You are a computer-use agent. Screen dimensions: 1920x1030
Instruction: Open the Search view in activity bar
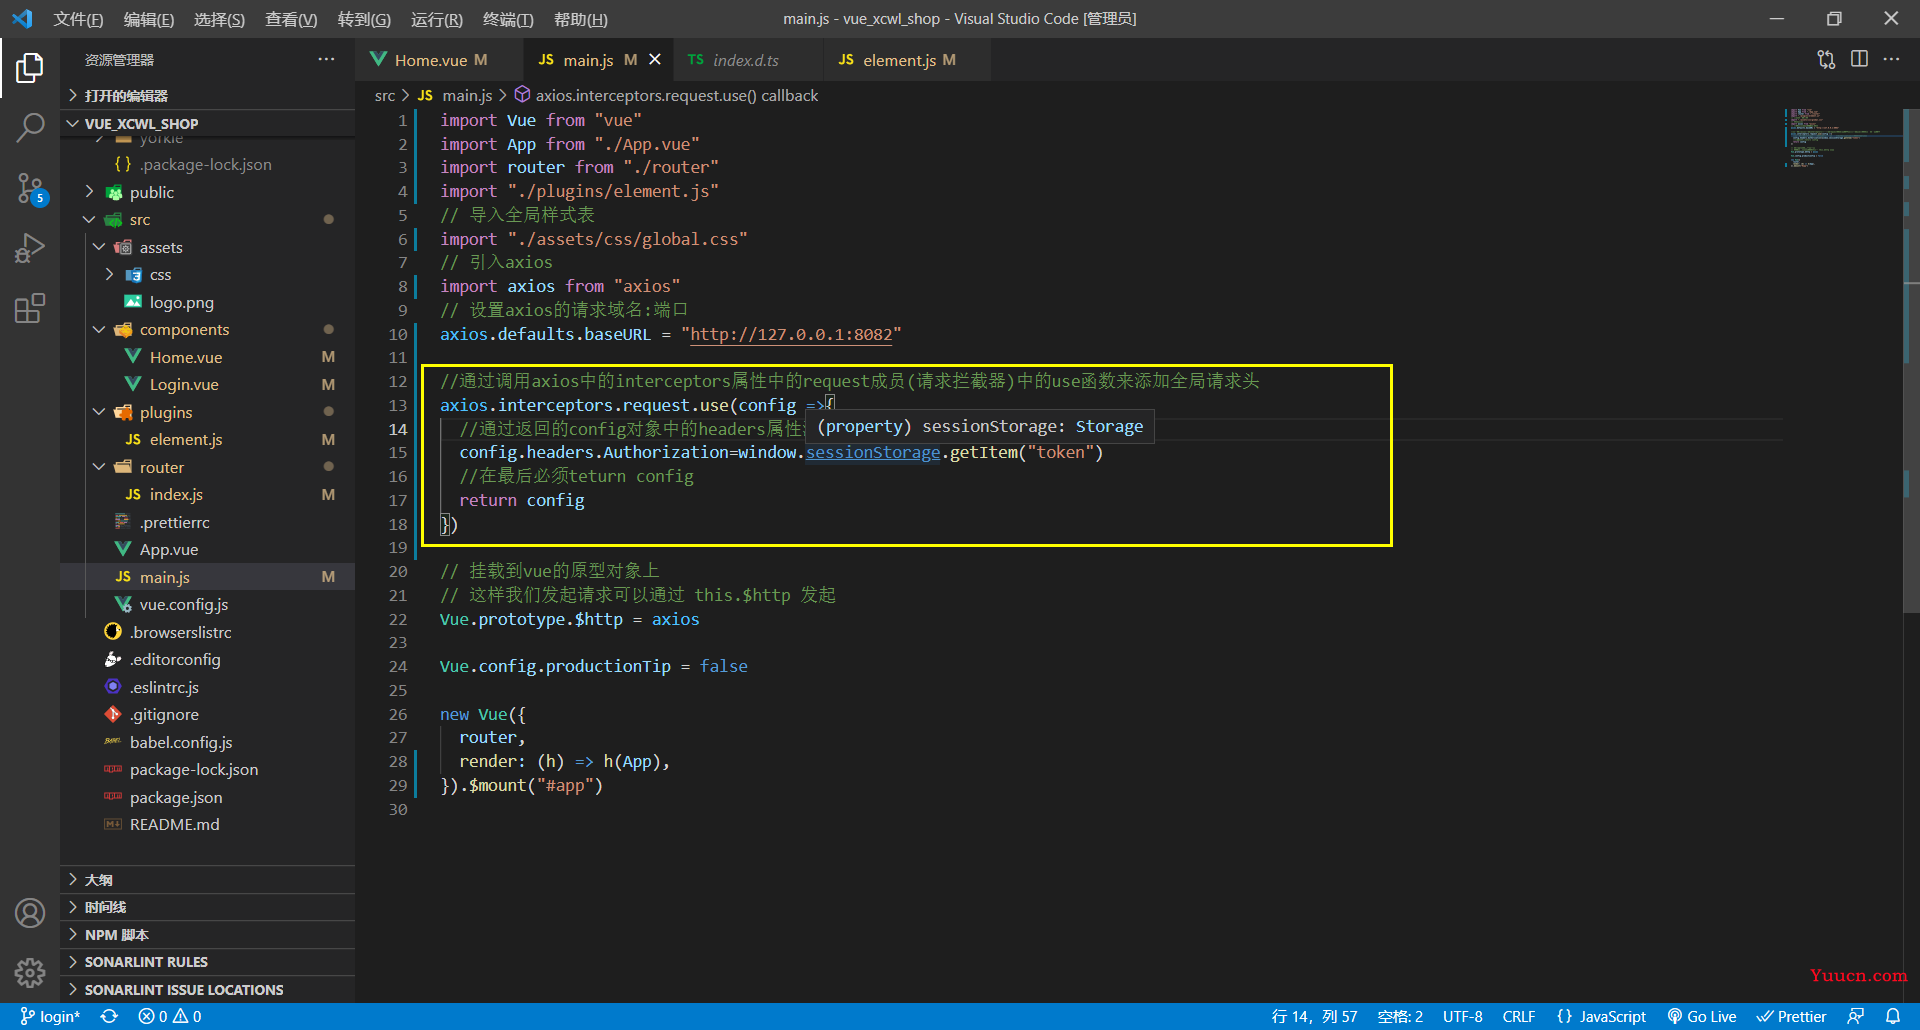(30, 128)
